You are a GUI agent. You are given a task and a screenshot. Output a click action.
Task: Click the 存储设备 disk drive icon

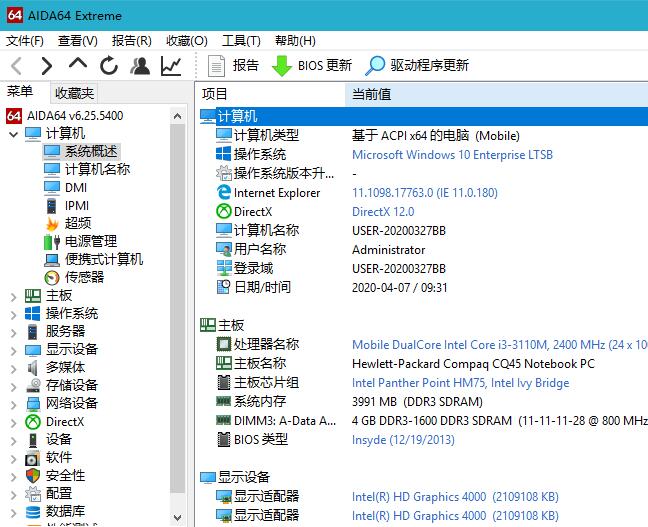[33, 385]
